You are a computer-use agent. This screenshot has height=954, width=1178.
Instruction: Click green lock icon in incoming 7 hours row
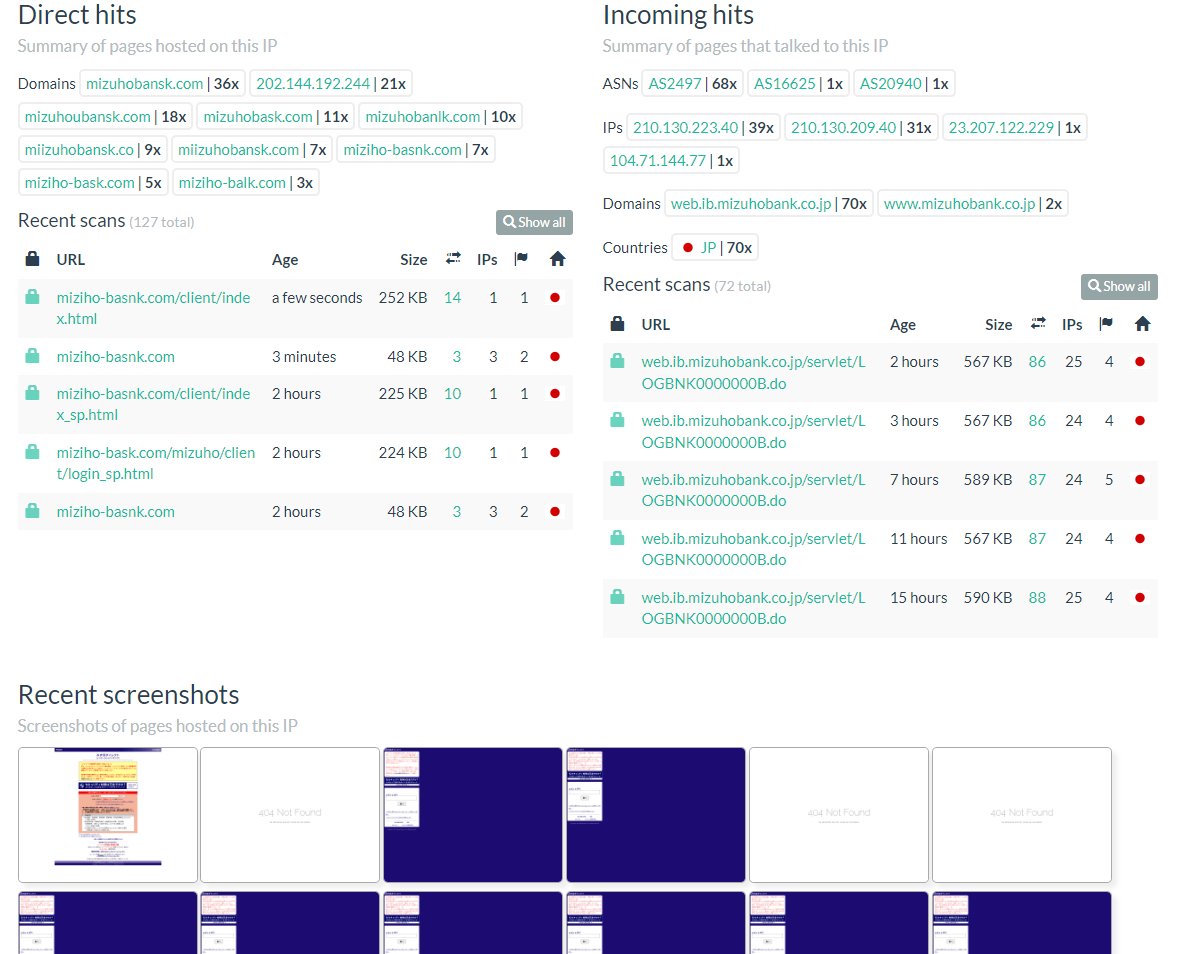click(x=618, y=479)
